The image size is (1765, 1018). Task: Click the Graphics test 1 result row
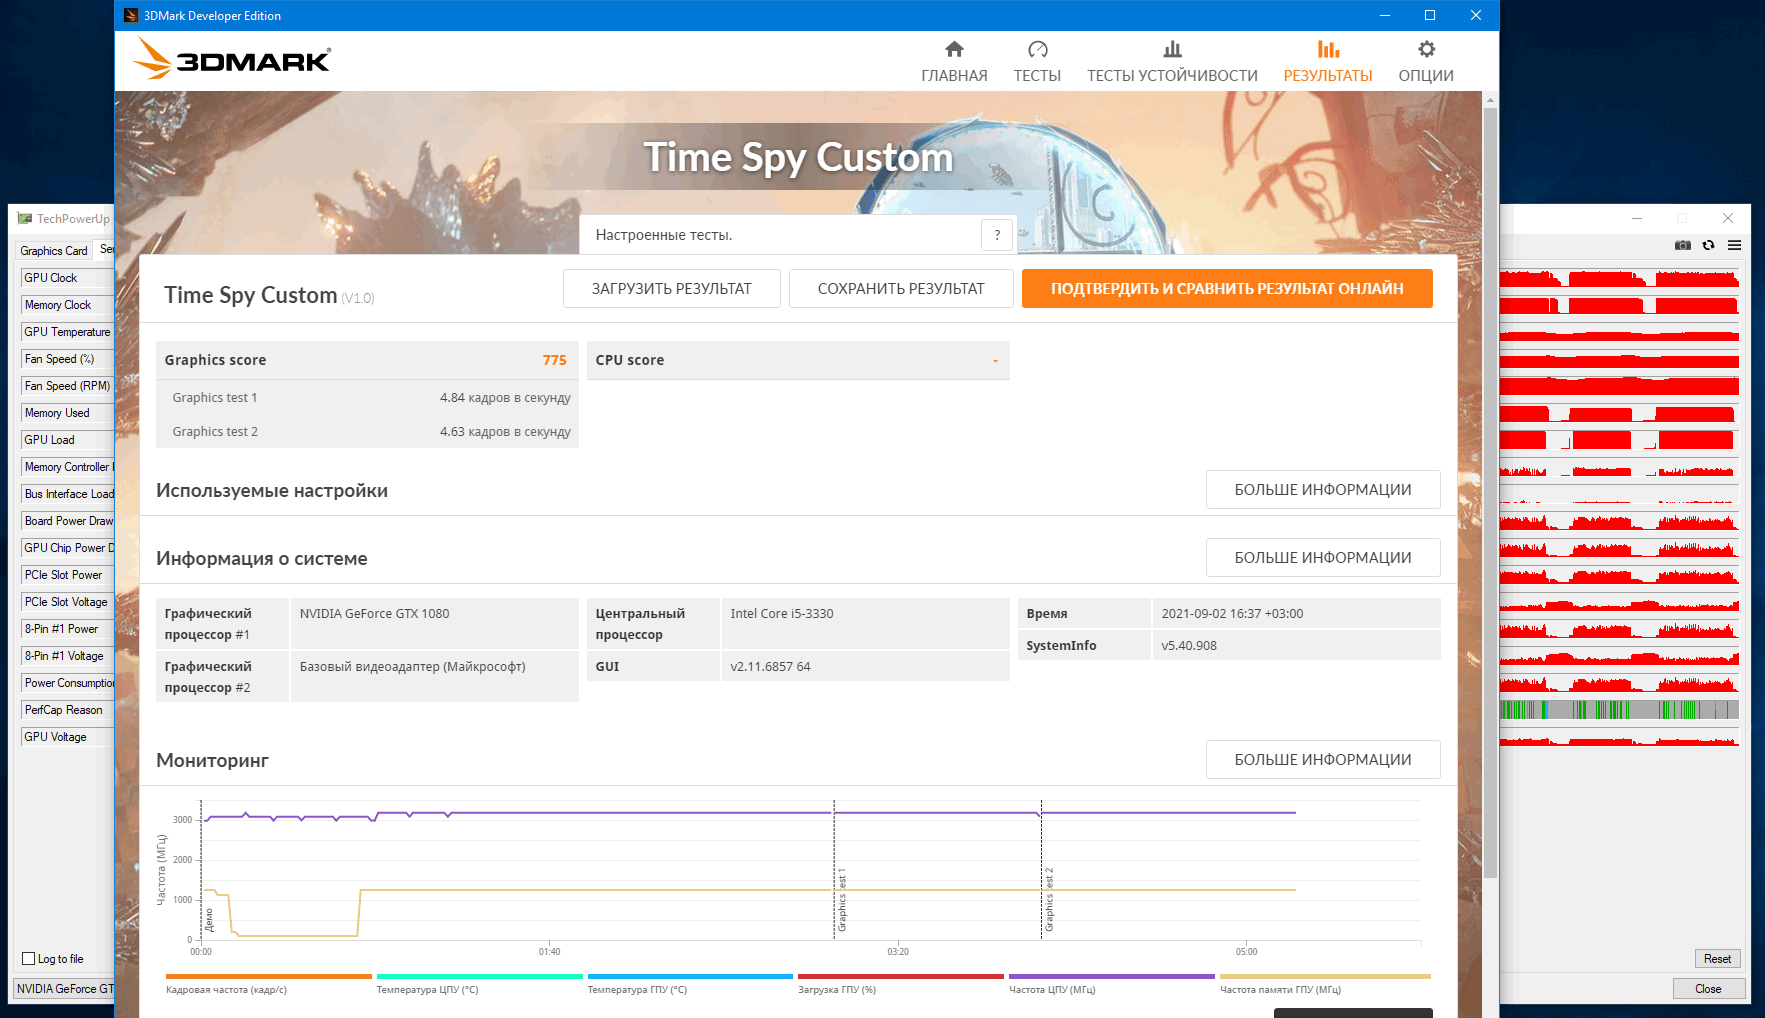[x=367, y=397]
